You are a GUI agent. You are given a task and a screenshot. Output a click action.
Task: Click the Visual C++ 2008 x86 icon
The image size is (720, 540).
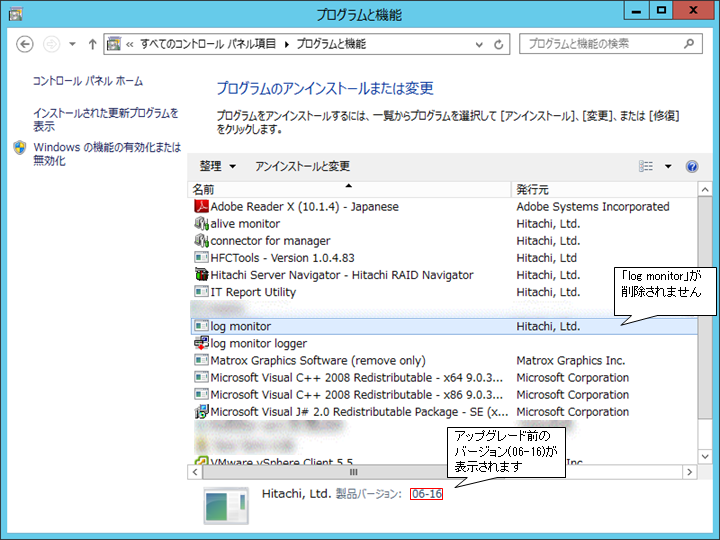[201, 394]
